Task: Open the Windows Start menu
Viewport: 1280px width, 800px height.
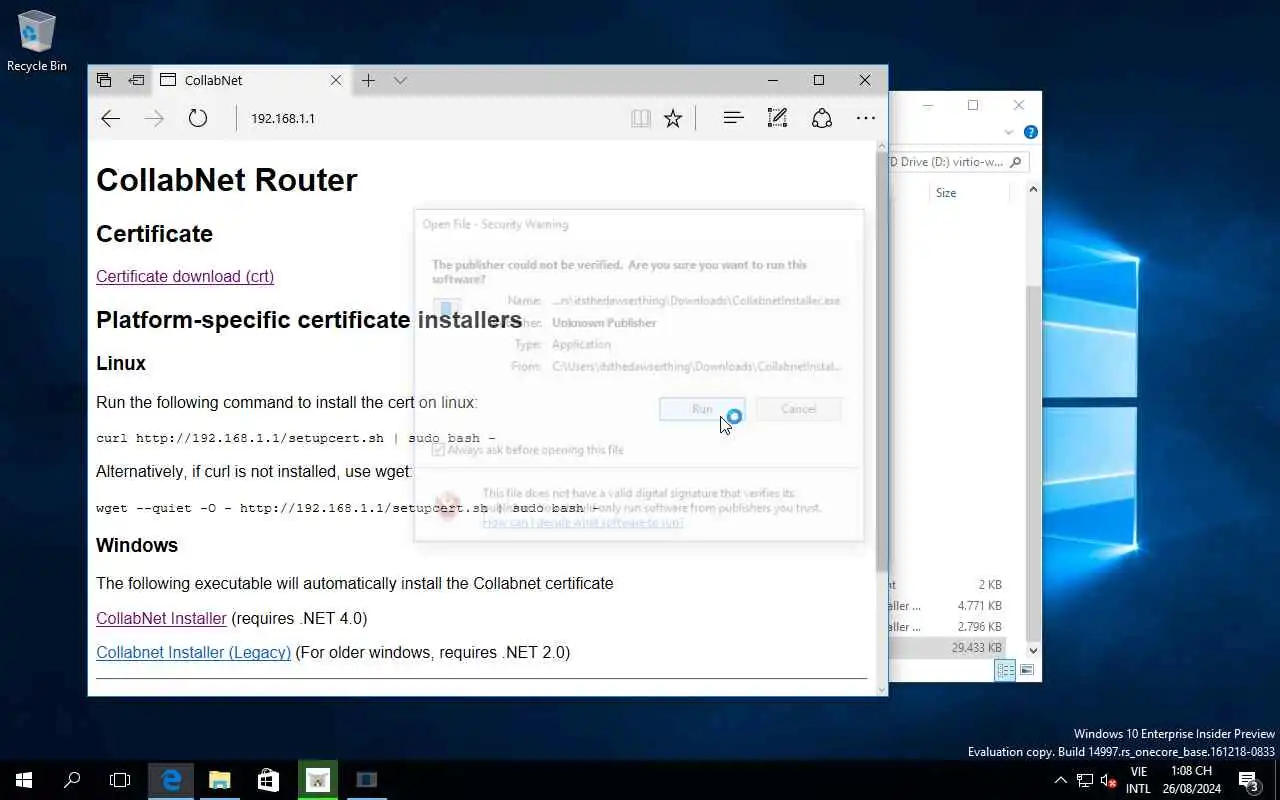Action: click(24, 780)
